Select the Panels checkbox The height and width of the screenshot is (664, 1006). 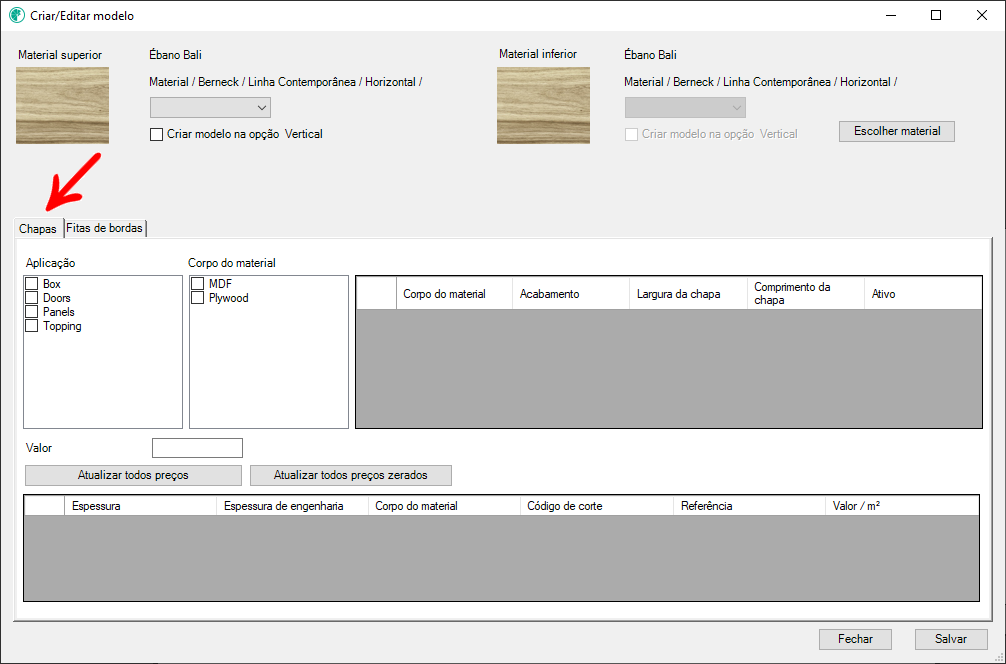tap(32, 312)
